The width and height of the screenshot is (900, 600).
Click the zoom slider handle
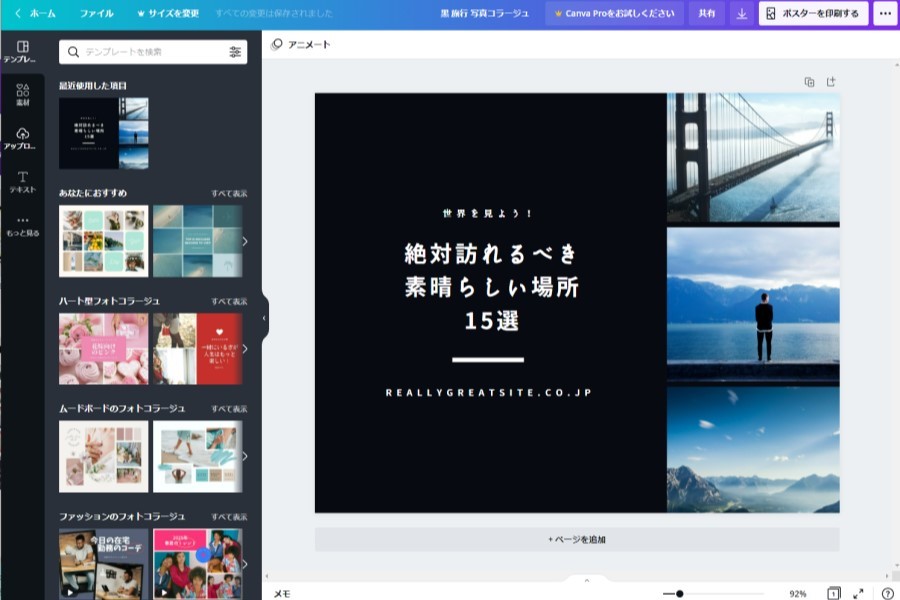click(x=679, y=593)
